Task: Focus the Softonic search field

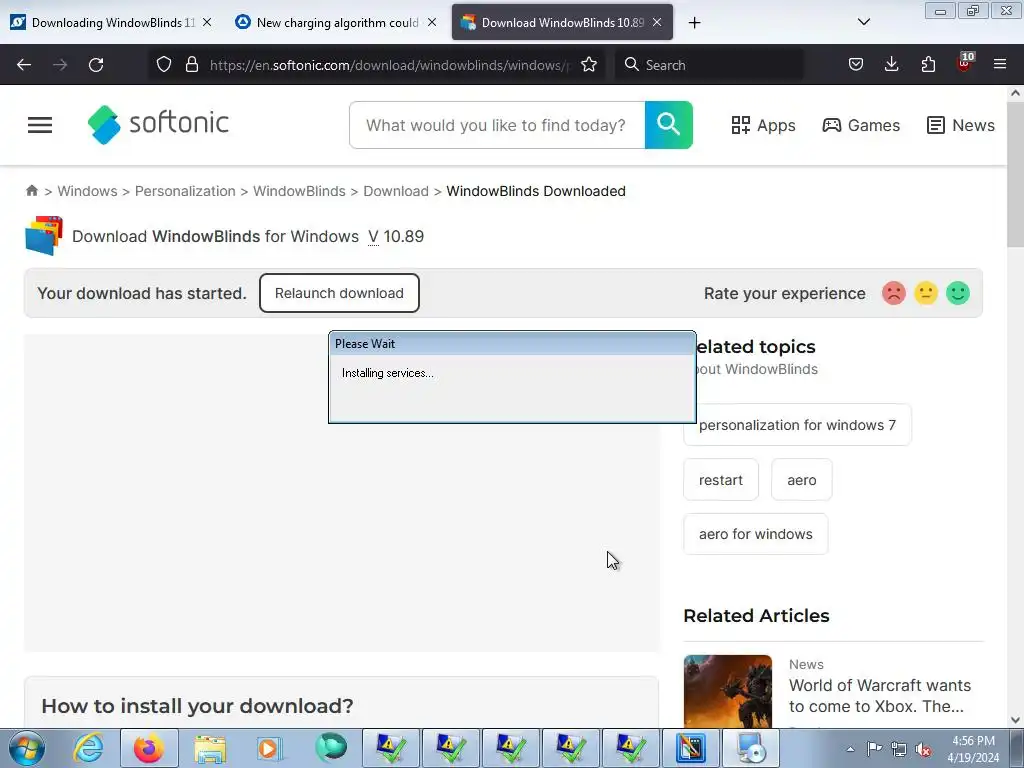Action: coord(497,125)
